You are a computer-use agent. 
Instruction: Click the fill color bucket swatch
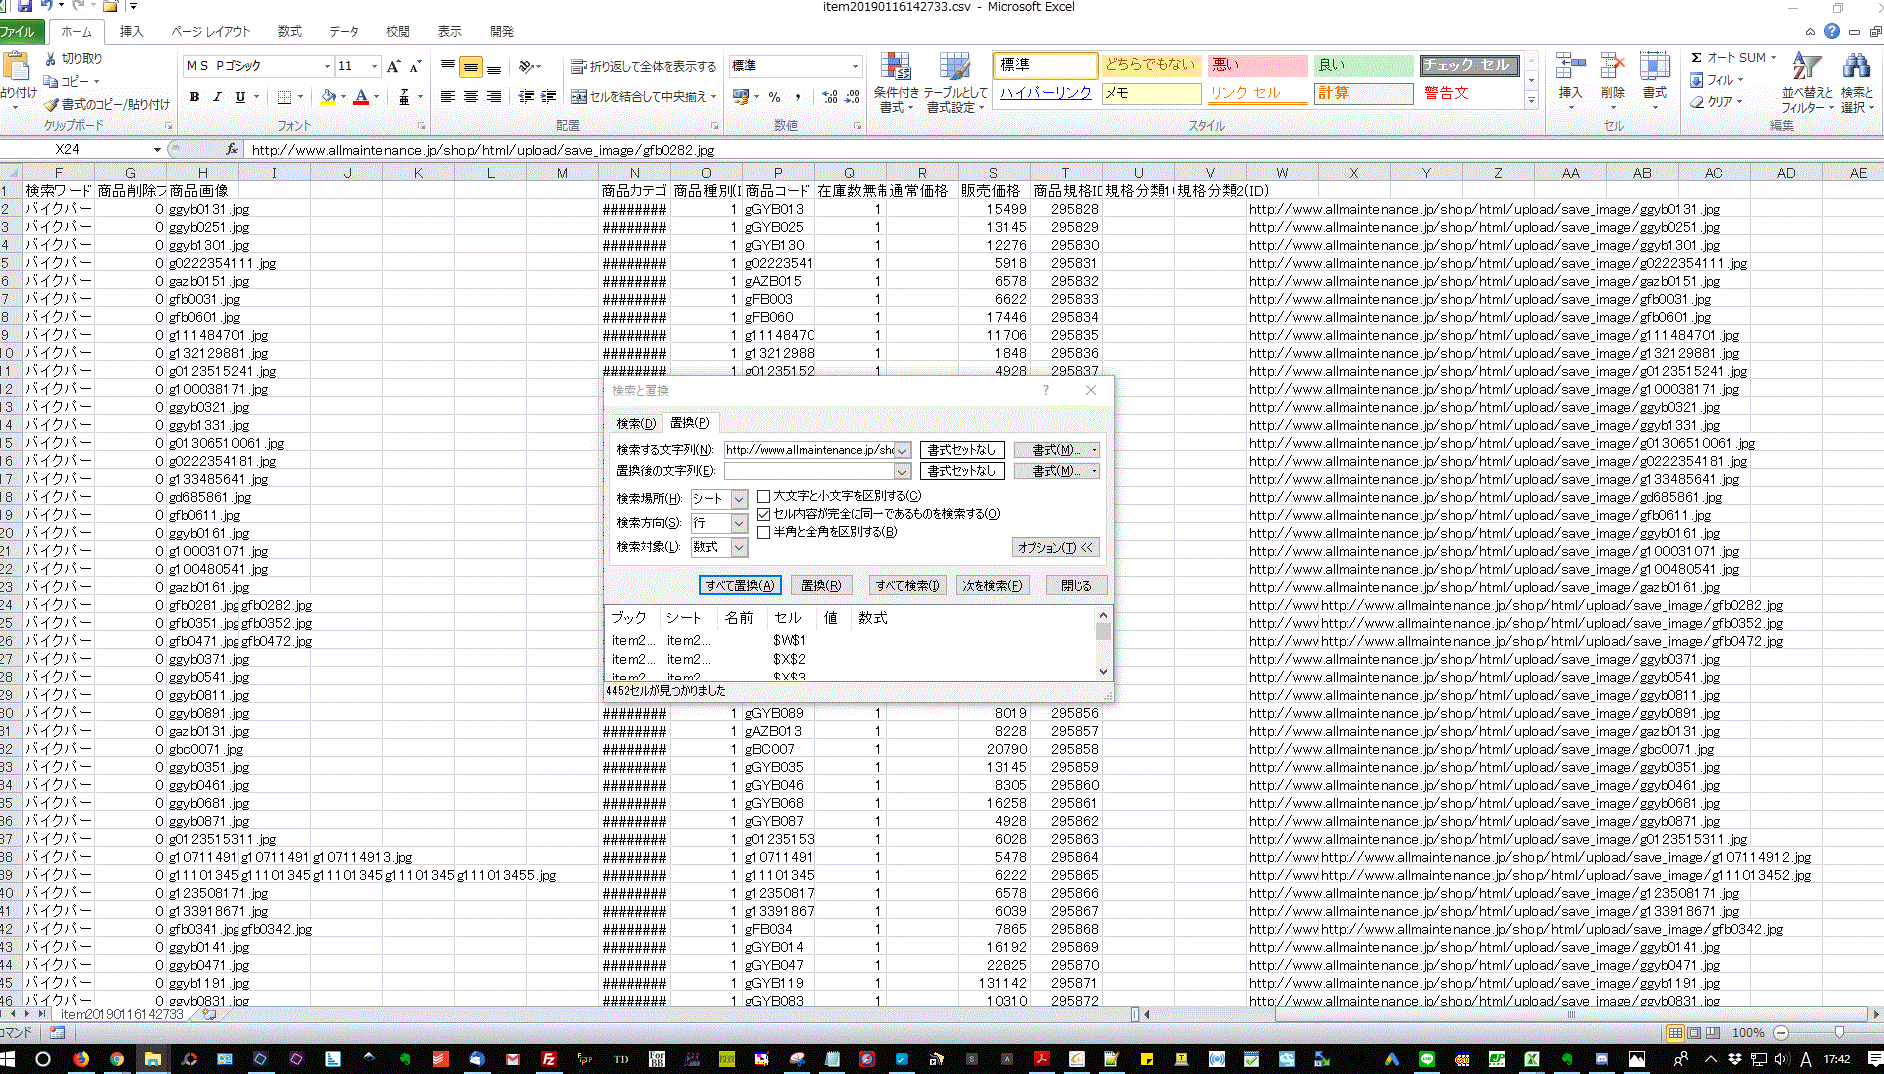pyautogui.click(x=328, y=97)
